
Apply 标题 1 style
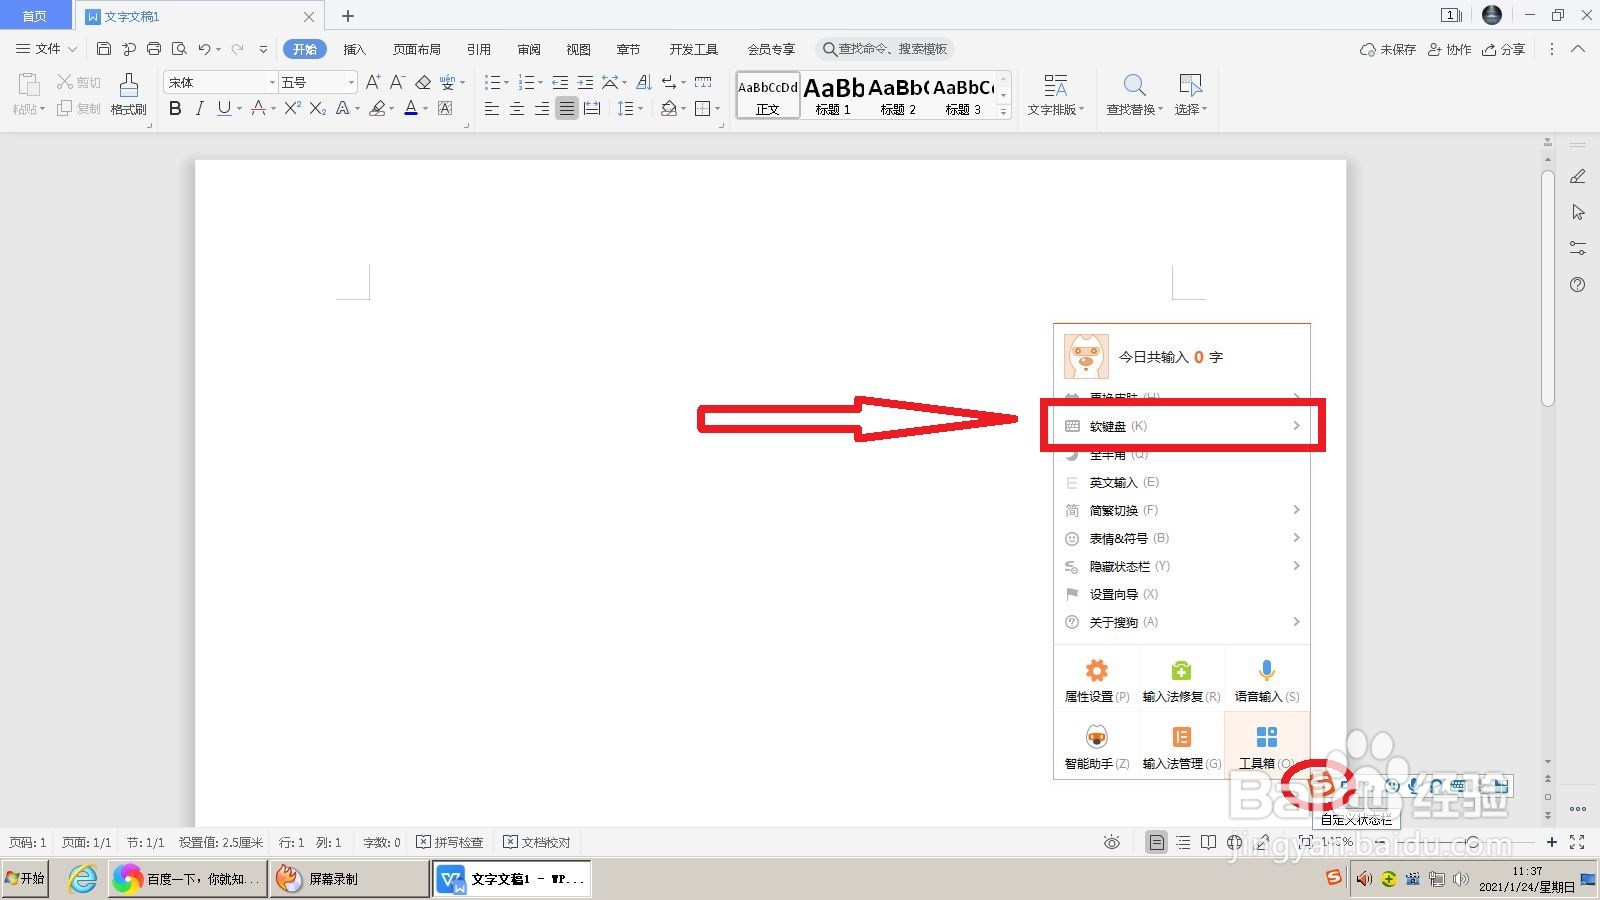(x=833, y=96)
